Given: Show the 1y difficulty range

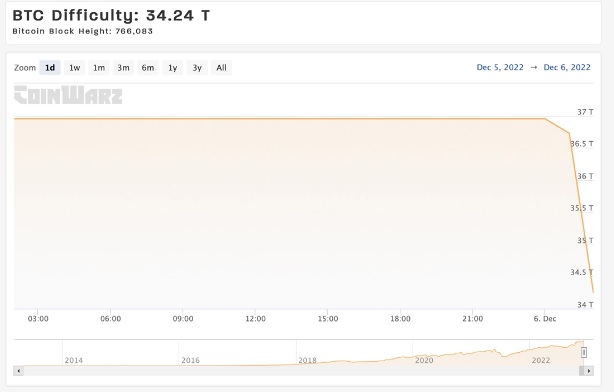Looking at the screenshot, I should click(172, 68).
